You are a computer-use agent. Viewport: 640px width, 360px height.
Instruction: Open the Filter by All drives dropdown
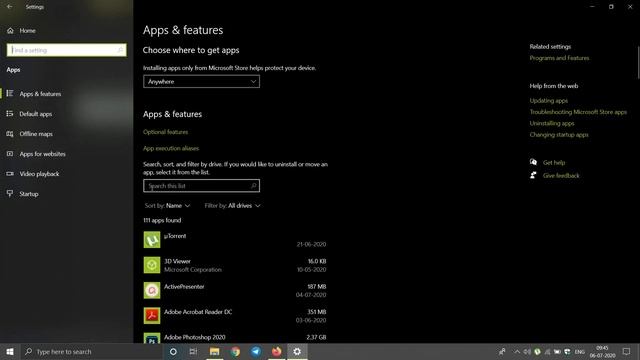[232, 206]
